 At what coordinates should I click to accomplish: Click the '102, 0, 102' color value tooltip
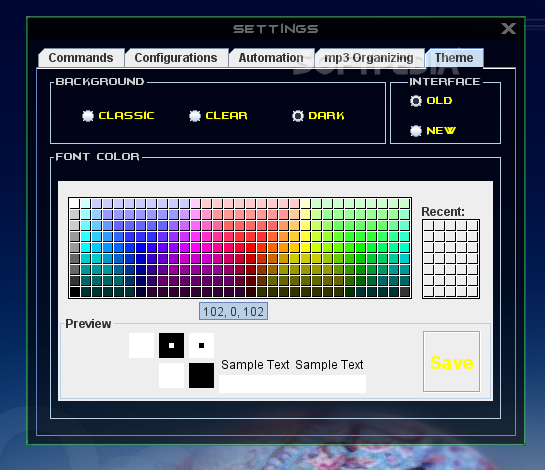pos(233,311)
